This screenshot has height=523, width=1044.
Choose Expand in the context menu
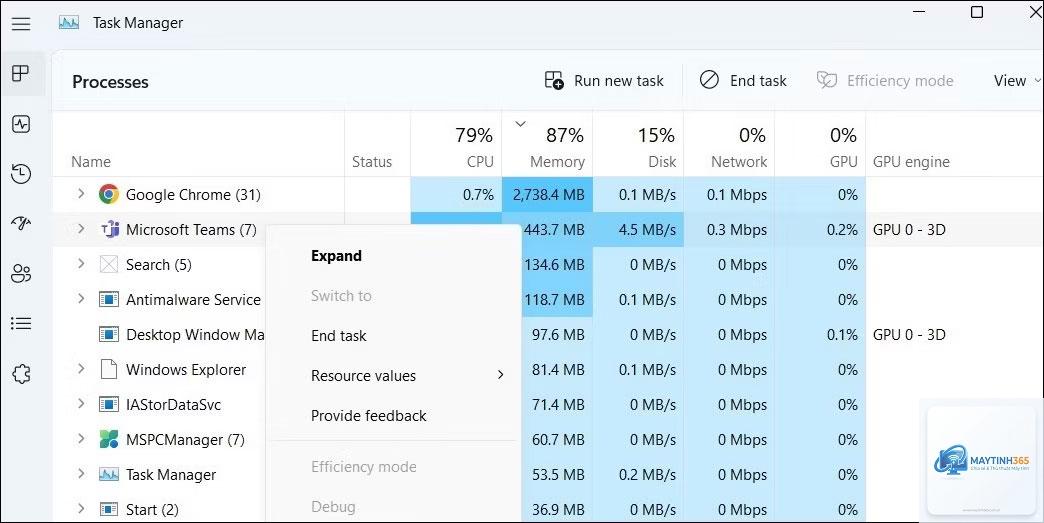[393, 256]
